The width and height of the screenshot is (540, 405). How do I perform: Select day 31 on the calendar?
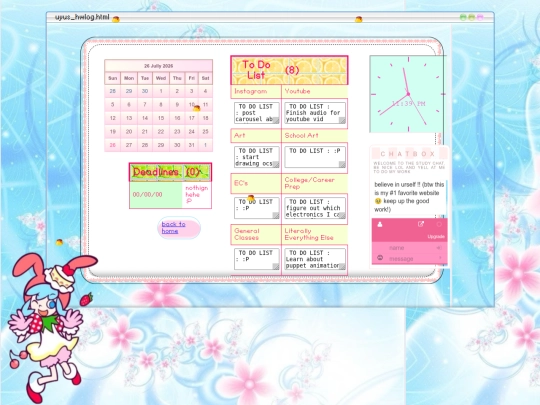coord(191,145)
